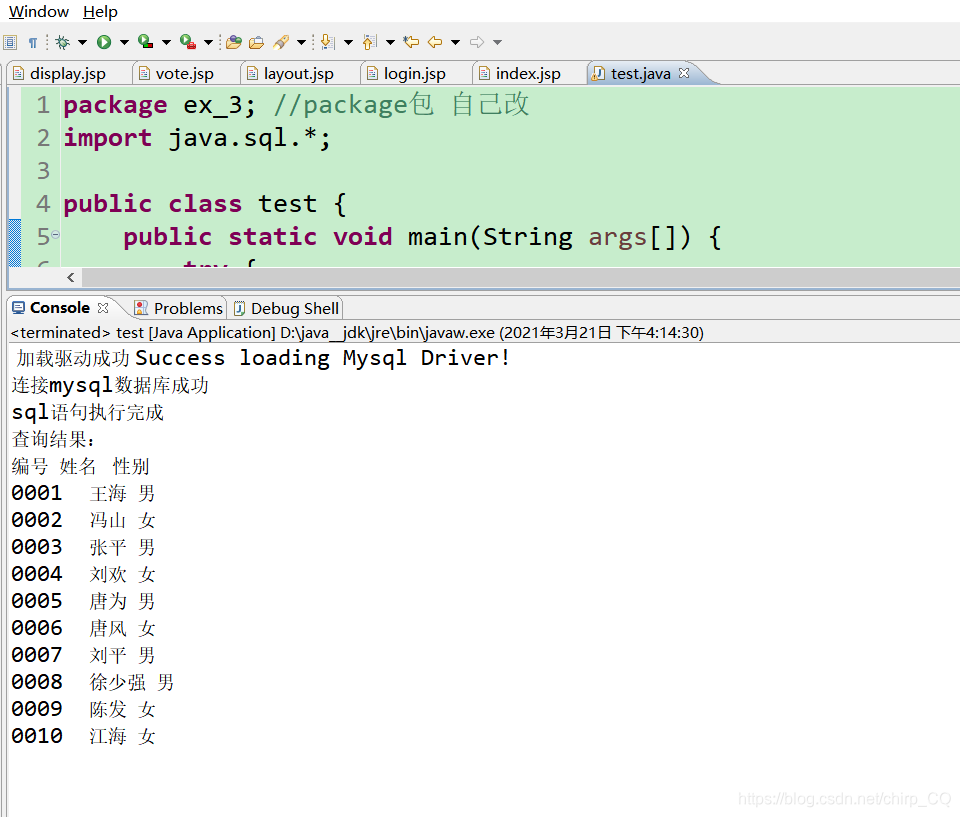Click the Run External Tools icon
960x817 pixels.
click(188, 42)
